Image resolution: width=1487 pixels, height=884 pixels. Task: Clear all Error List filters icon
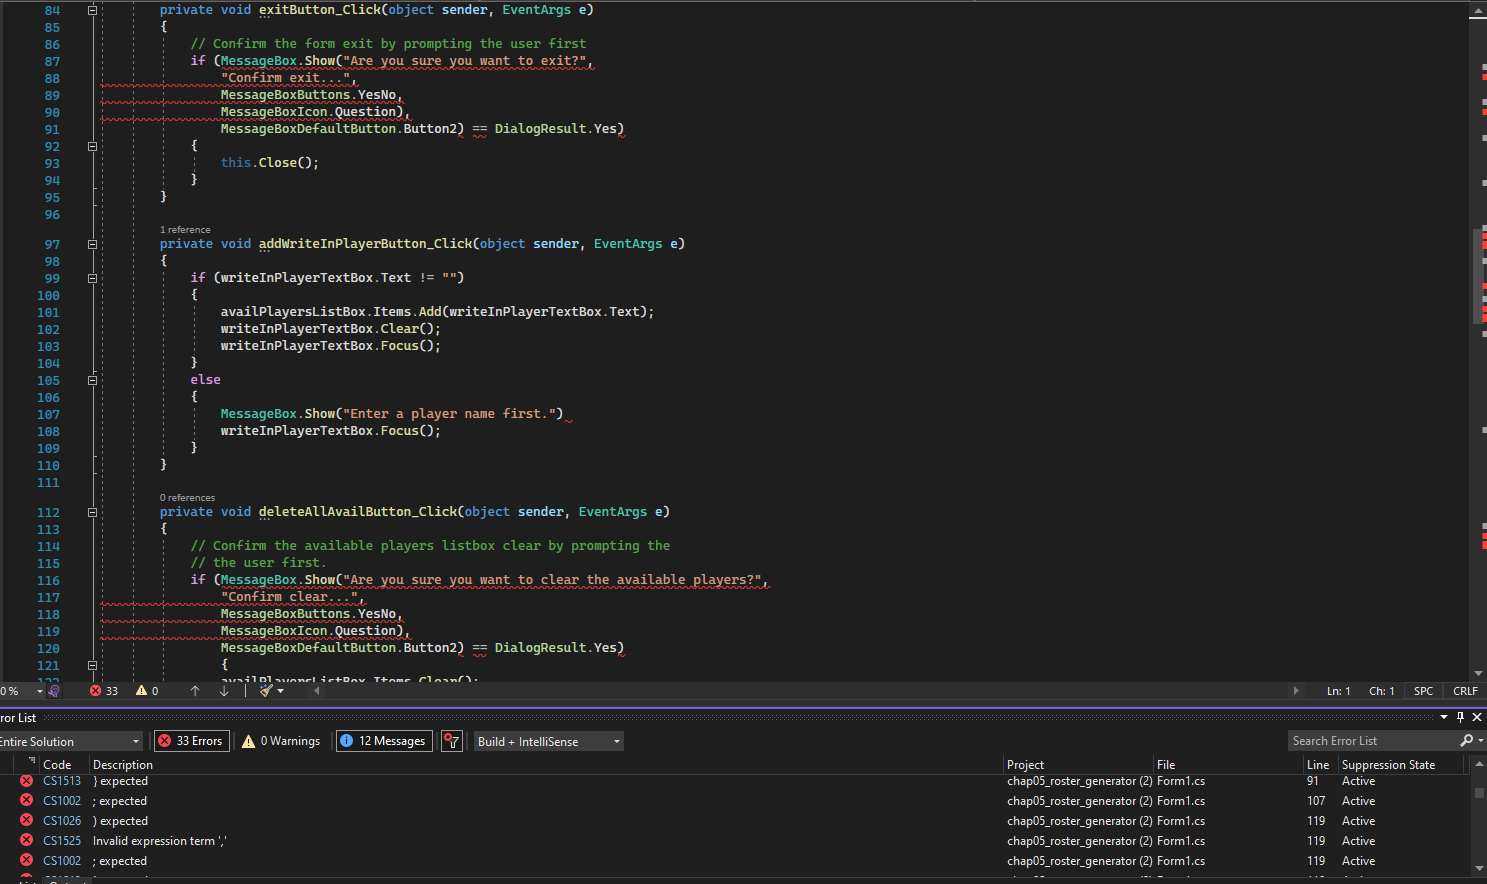point(452,741)
